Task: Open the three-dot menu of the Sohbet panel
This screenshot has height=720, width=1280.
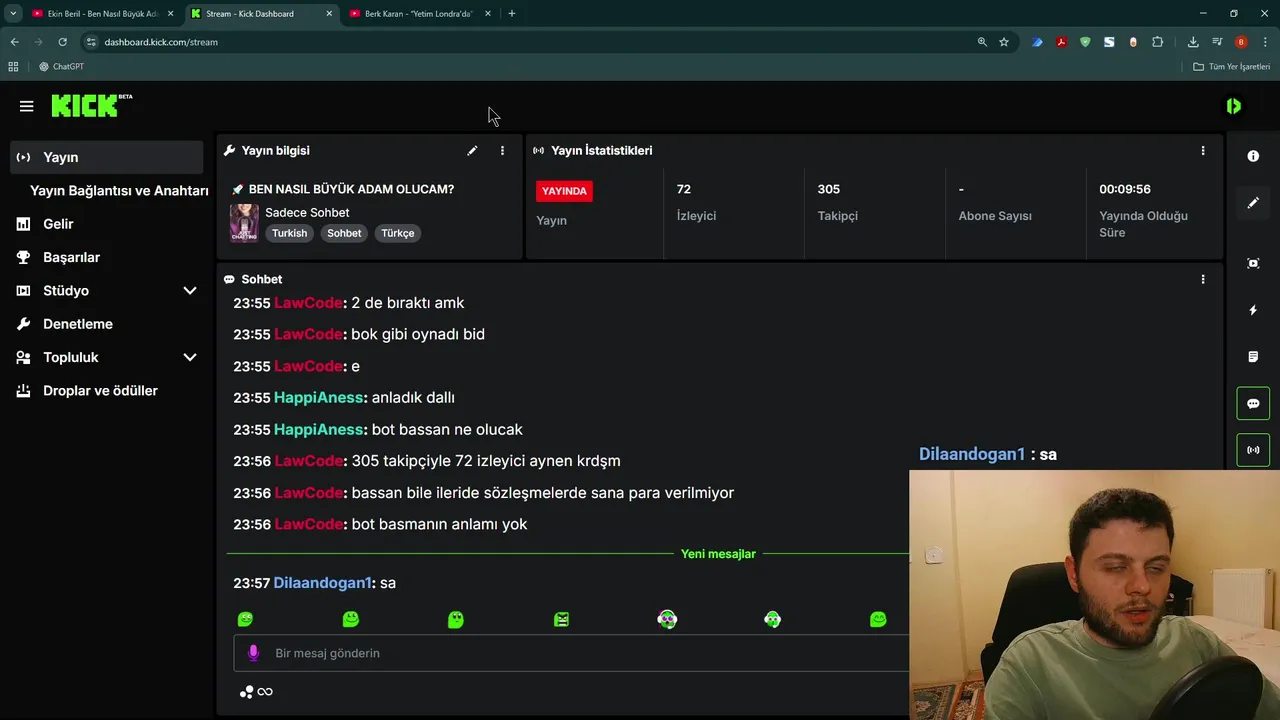Action: coord(1203,280)
